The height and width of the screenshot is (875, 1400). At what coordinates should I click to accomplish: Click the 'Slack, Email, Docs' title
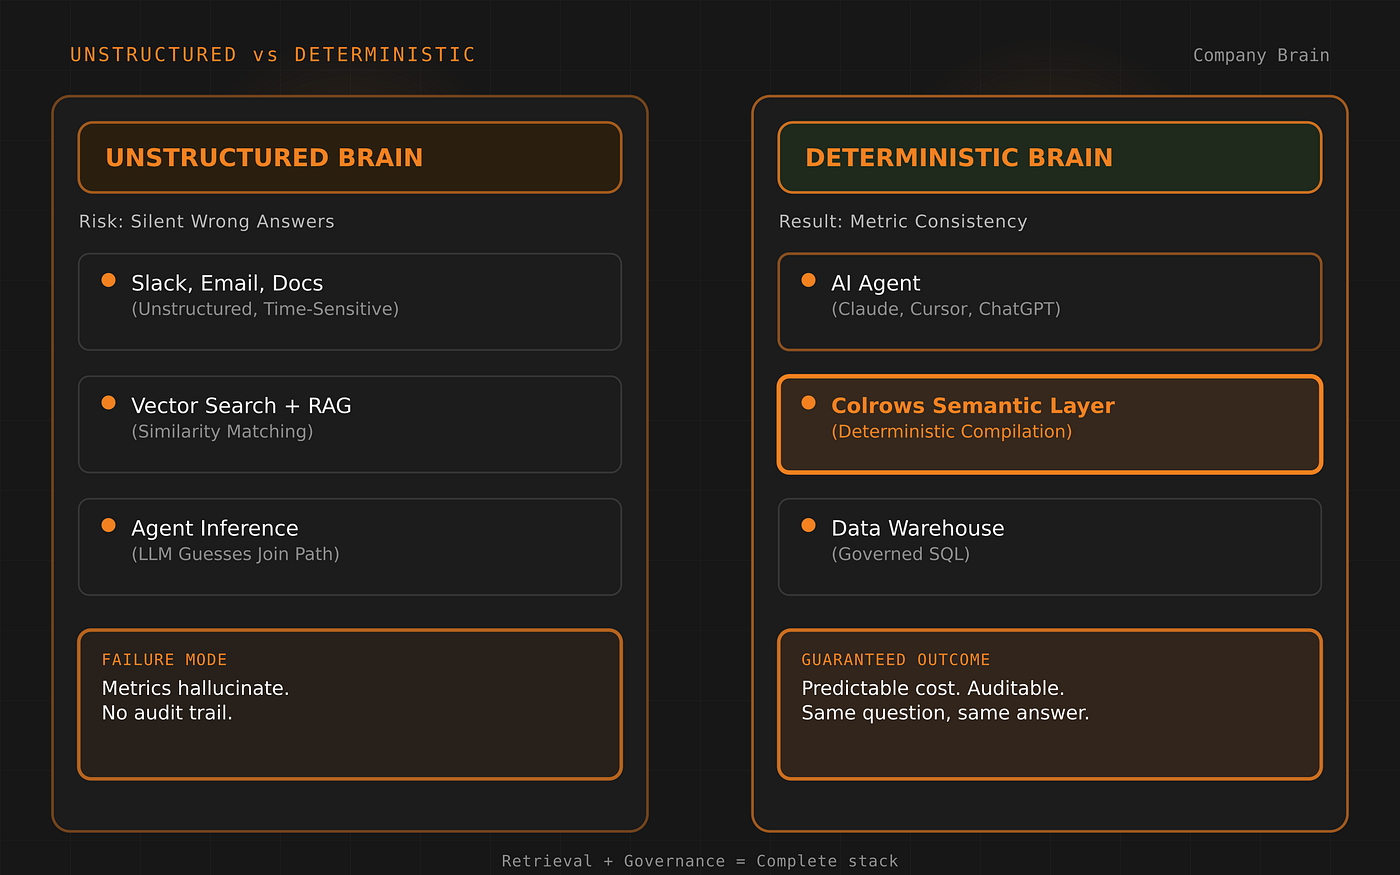click(227, 283)
